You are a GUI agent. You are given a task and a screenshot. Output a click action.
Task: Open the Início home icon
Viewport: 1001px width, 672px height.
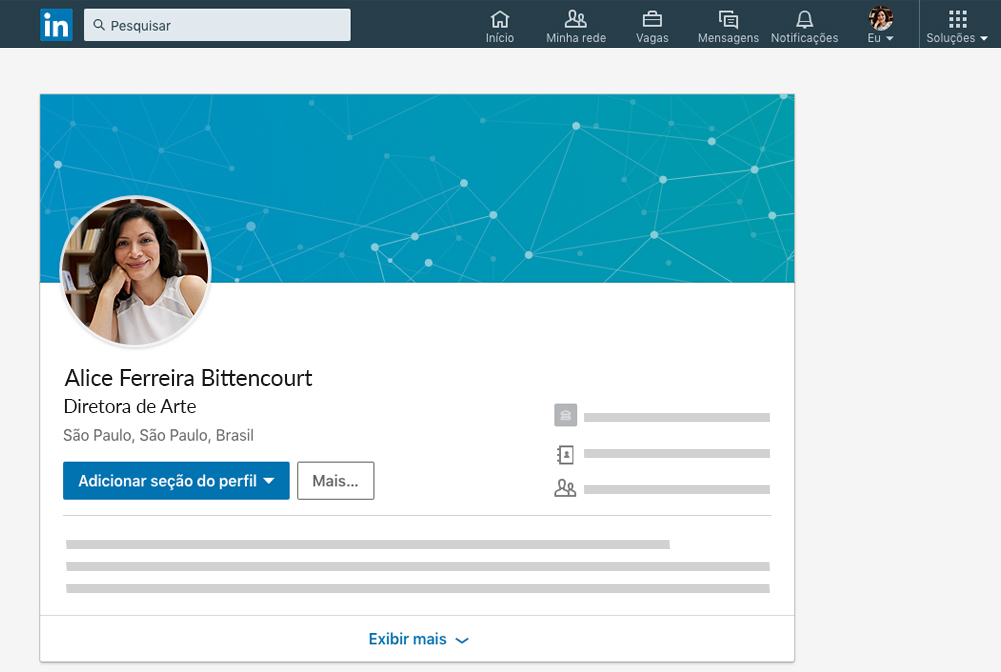coord(500,19)
